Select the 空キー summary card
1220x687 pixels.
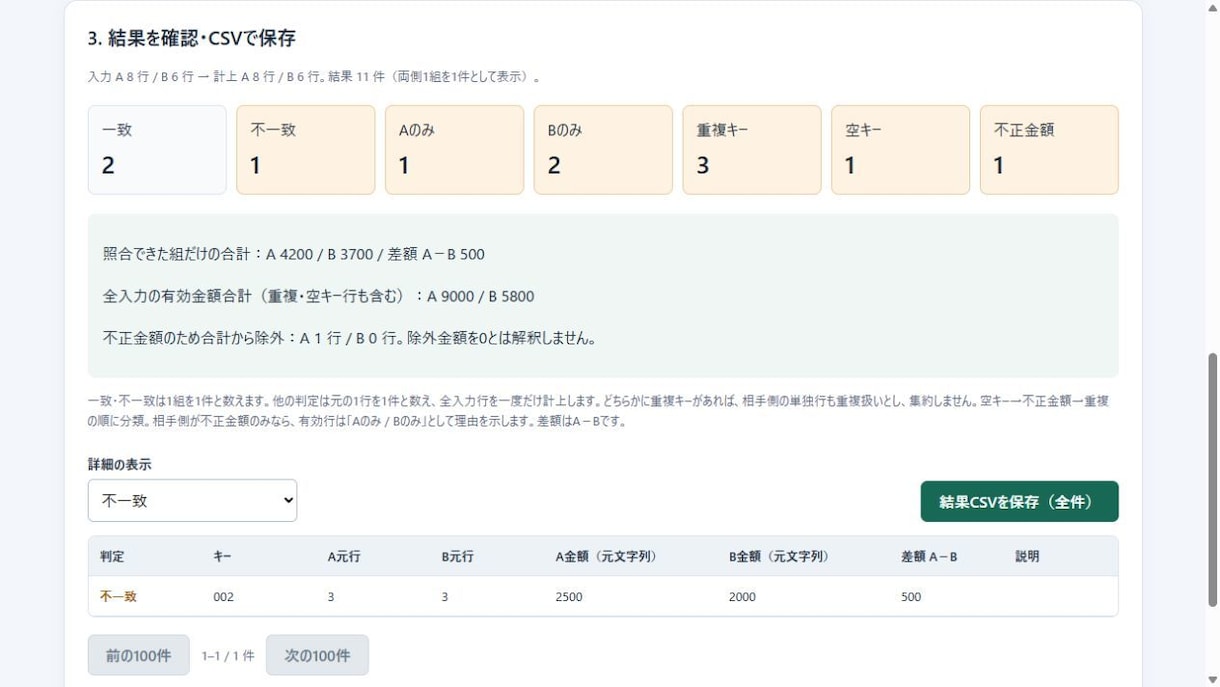(x=900, y=150)
